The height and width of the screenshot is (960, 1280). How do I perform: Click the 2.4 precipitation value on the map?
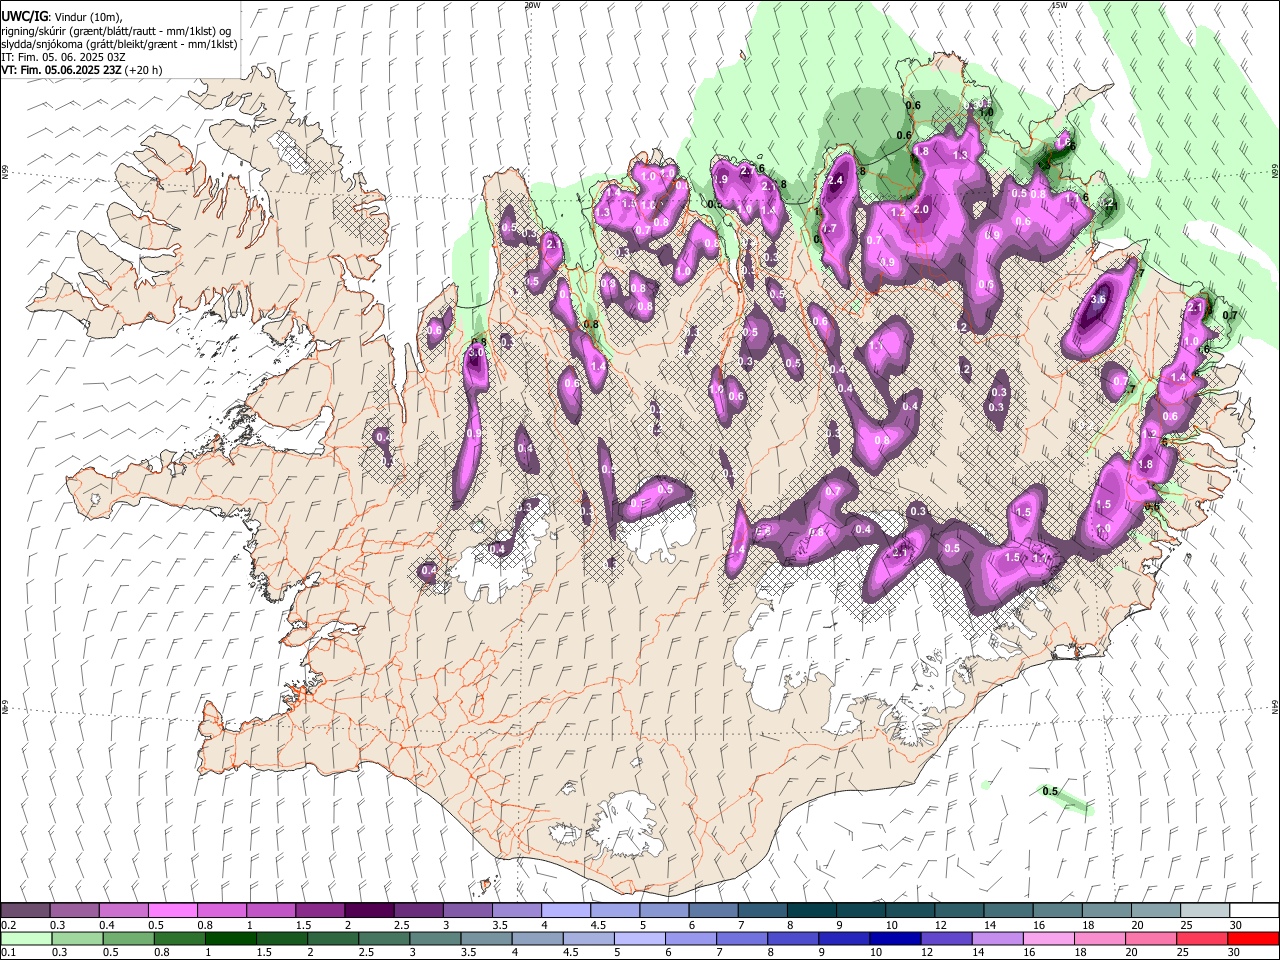[836, 180]
